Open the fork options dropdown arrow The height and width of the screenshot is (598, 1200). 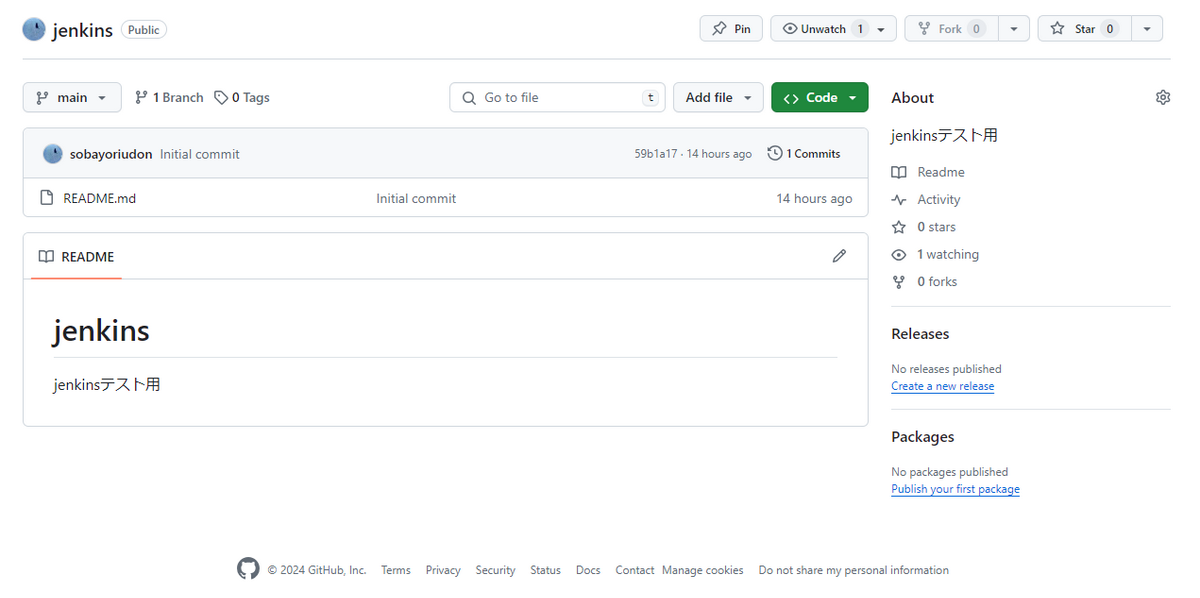point(1014,29)
